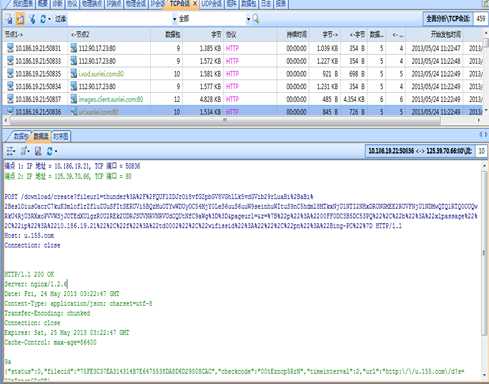The image size is (489, 384).
Task: Click the 'POST /download/create' request line
Action: (159, 197)
